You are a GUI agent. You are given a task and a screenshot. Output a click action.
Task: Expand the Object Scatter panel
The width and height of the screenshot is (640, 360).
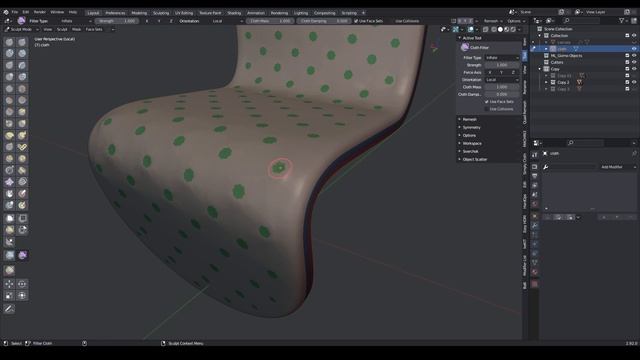coord(475,160)
